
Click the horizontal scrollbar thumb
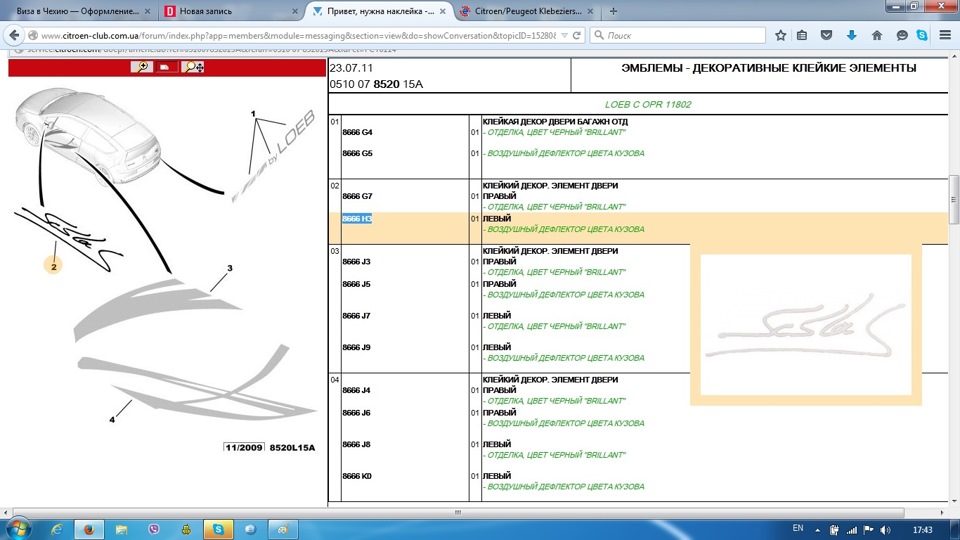pyautogui.click(x=458, y=512)
